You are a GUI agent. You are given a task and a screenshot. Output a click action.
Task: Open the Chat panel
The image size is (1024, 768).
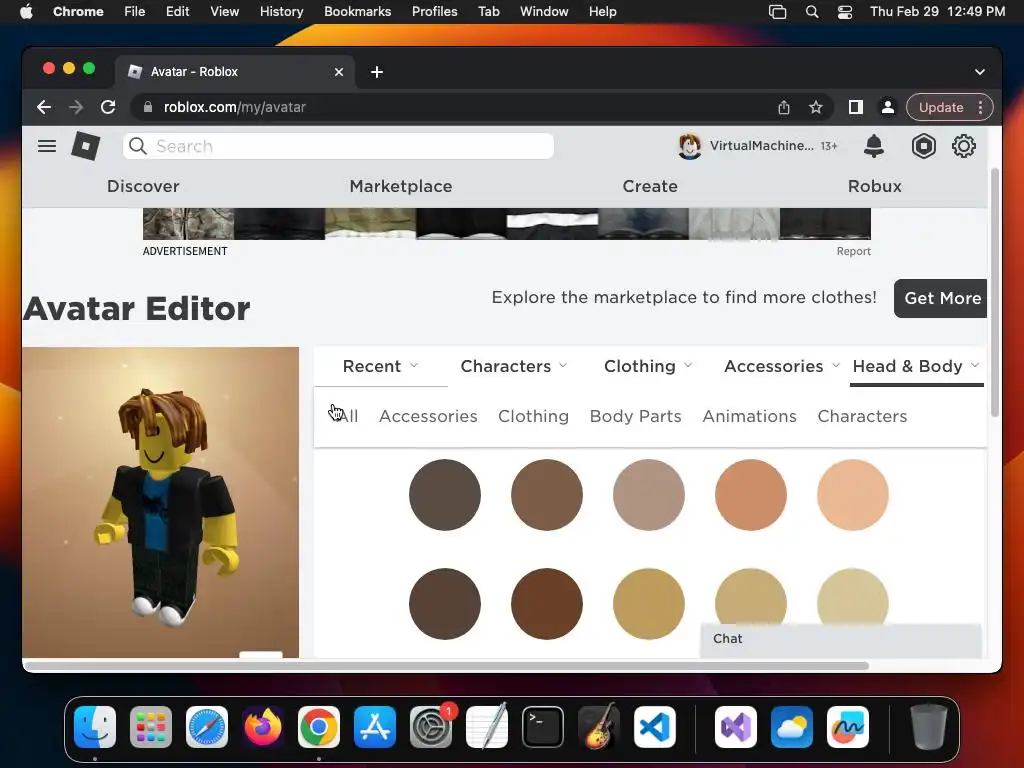click(840, 639)
